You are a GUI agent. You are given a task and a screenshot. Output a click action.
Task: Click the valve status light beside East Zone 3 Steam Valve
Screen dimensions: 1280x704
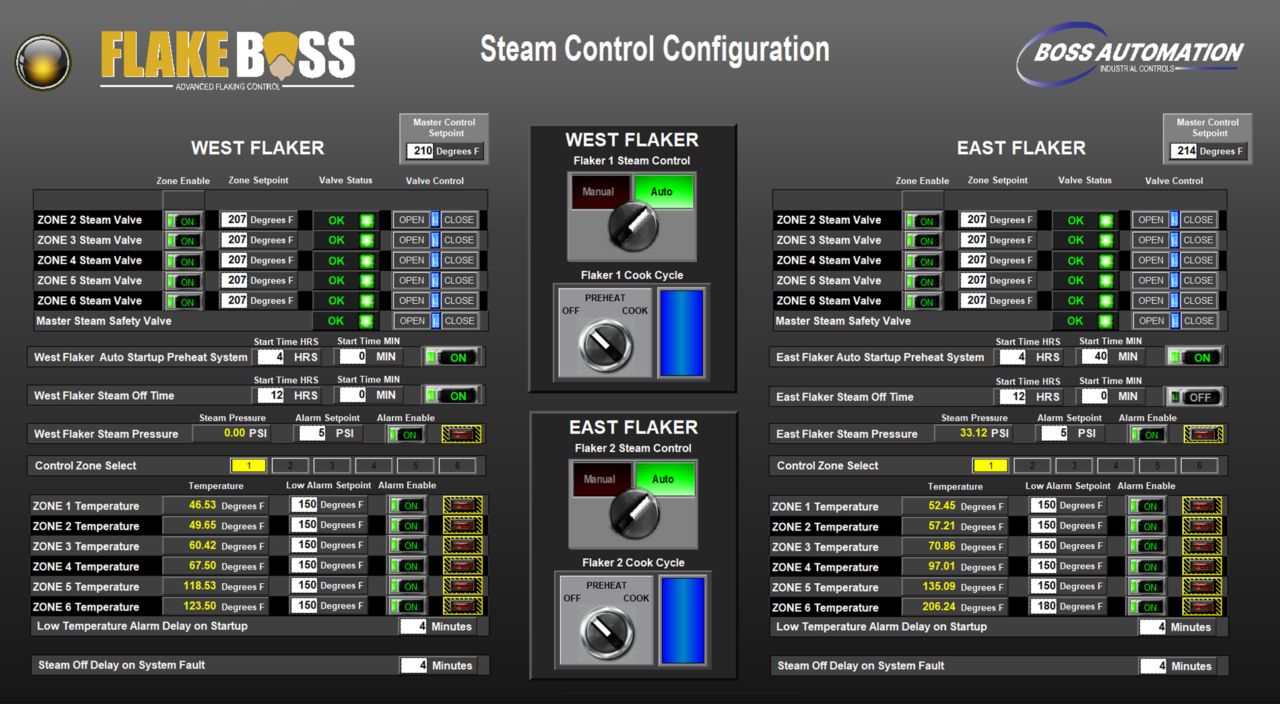pos(1106,239)
